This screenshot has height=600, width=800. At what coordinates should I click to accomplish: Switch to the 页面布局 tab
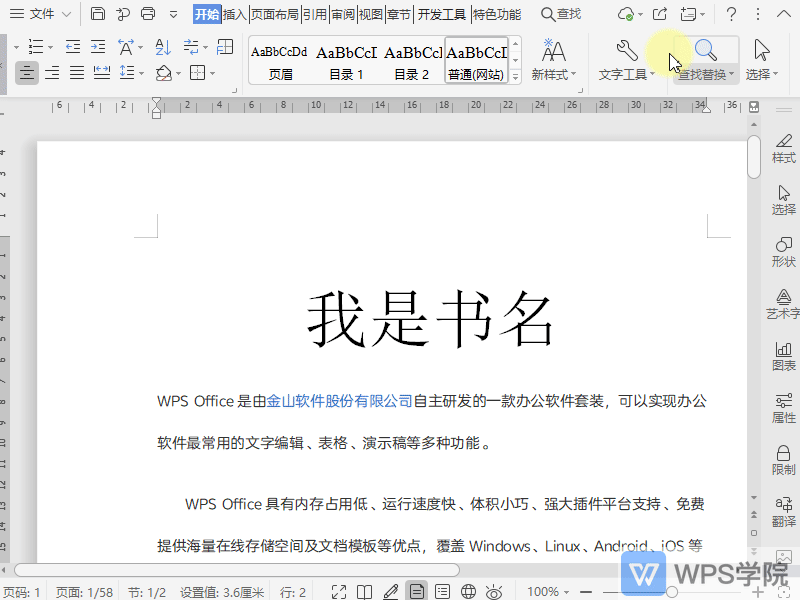274,14
